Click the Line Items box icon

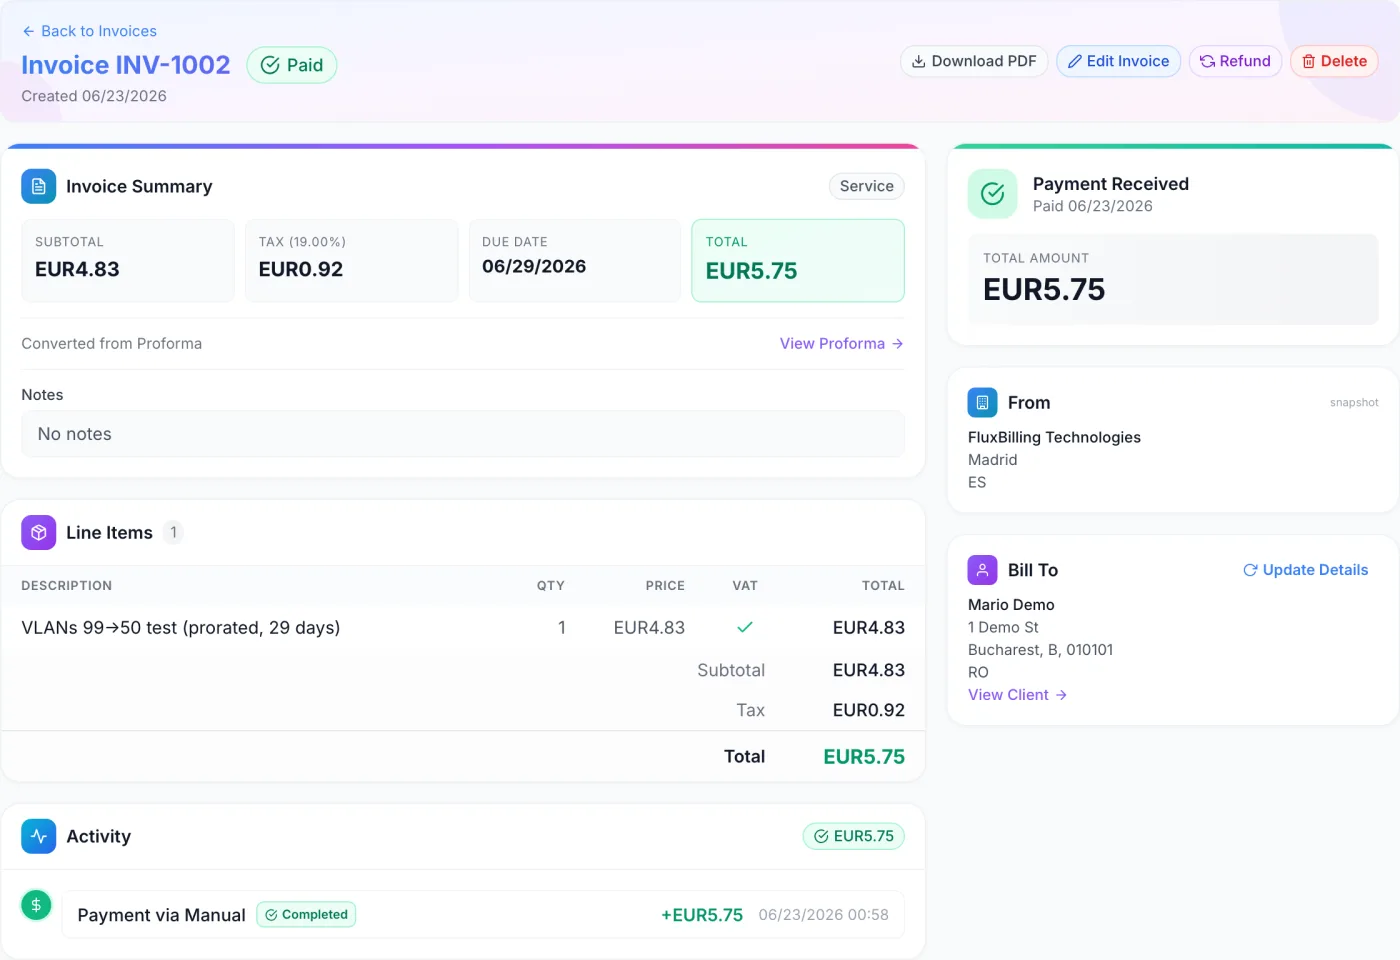tap(39, 533)
